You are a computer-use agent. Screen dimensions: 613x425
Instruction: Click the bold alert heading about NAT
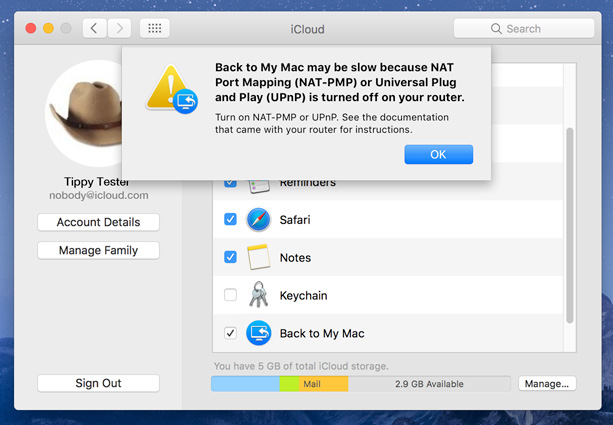point(339,82)
